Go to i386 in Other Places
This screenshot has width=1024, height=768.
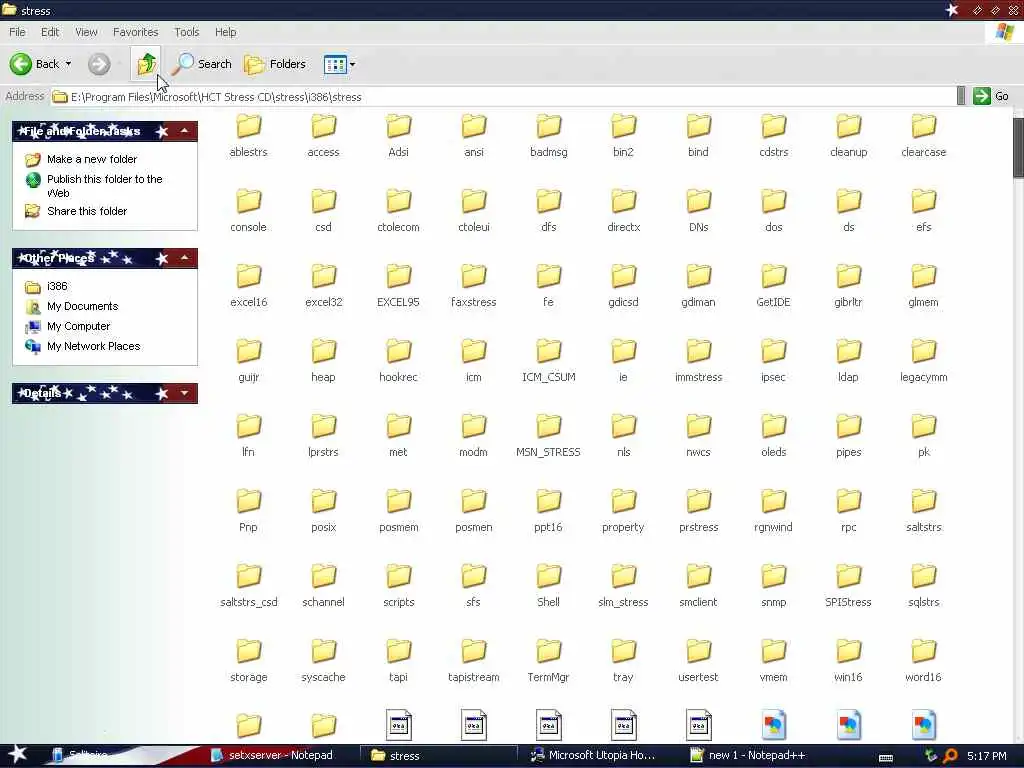pos(57,286)
